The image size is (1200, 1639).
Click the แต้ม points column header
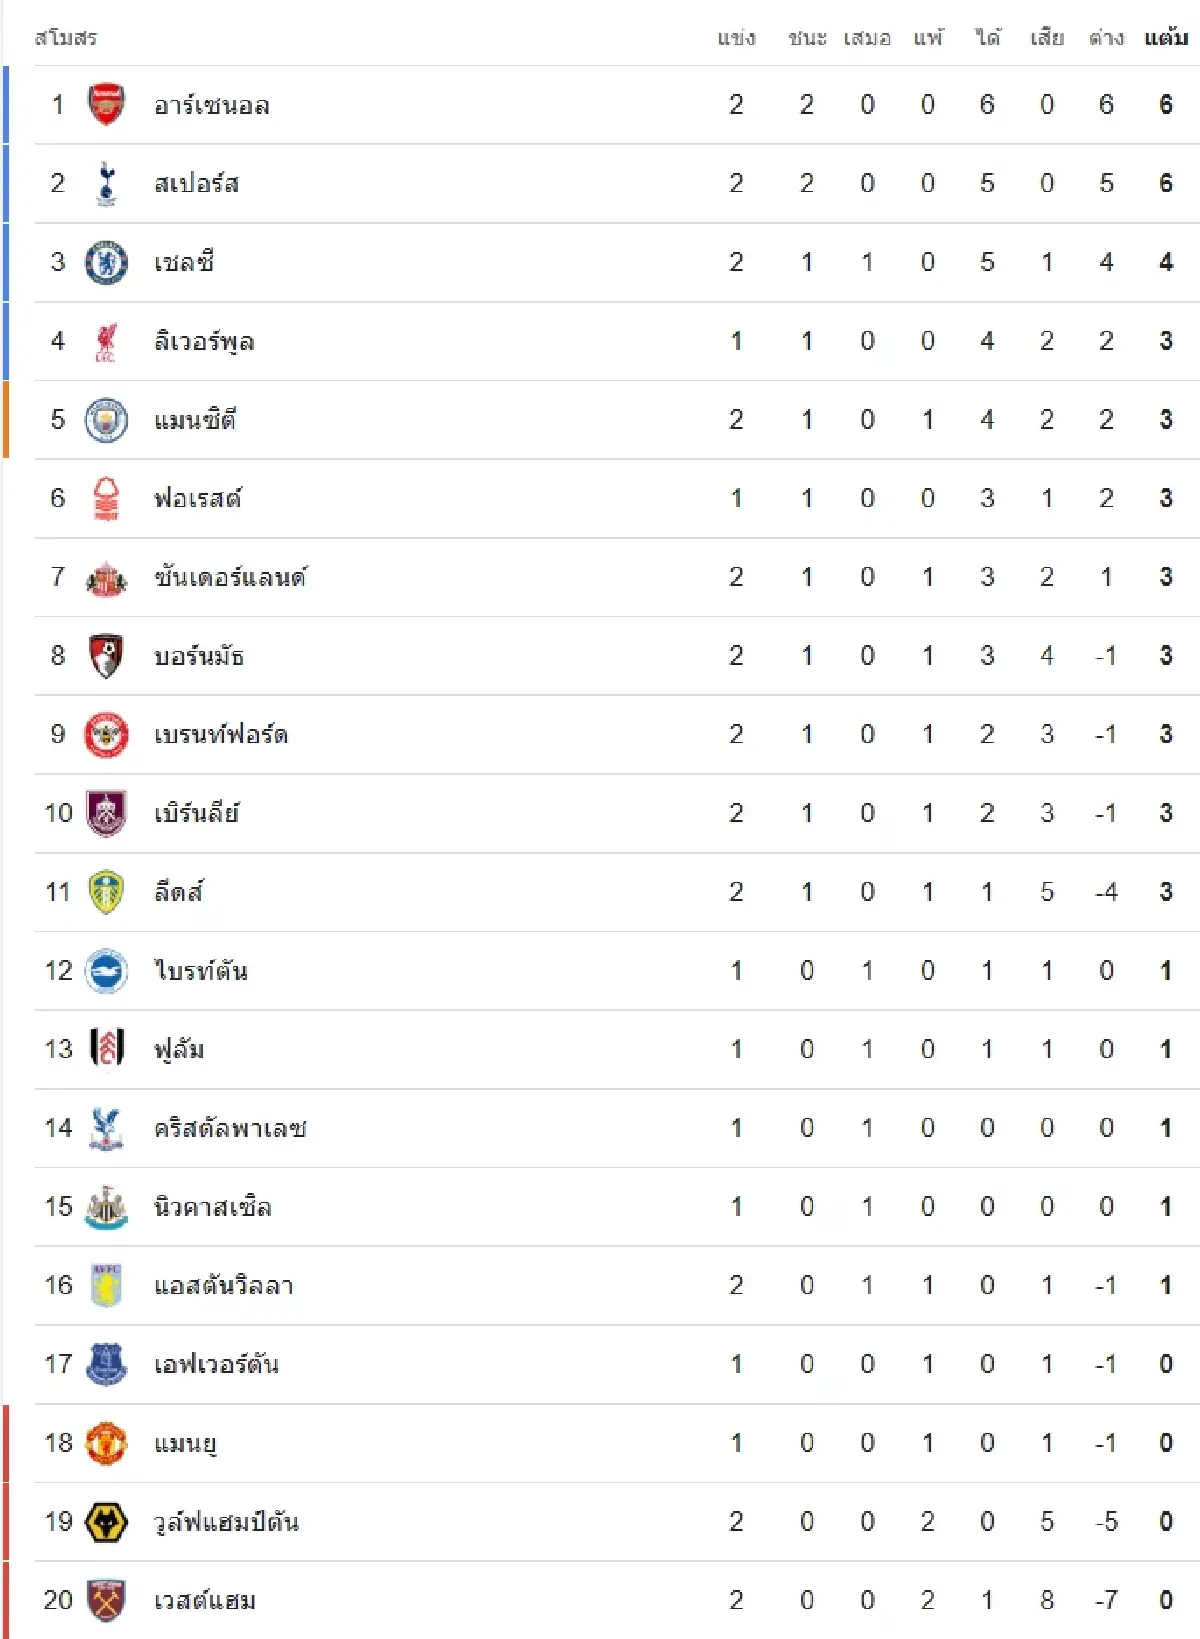(1166, 38)
